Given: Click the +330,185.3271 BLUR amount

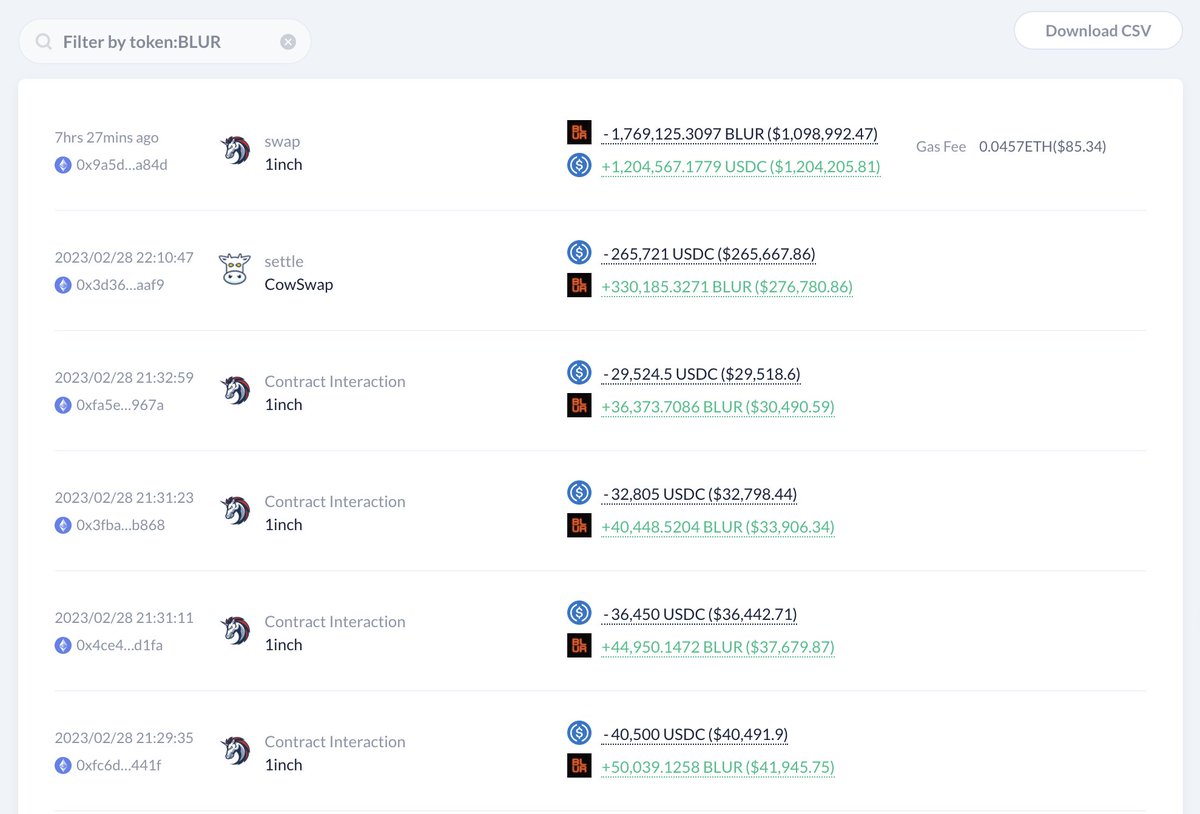Looking at the screenshot, I should pos(727,287).
